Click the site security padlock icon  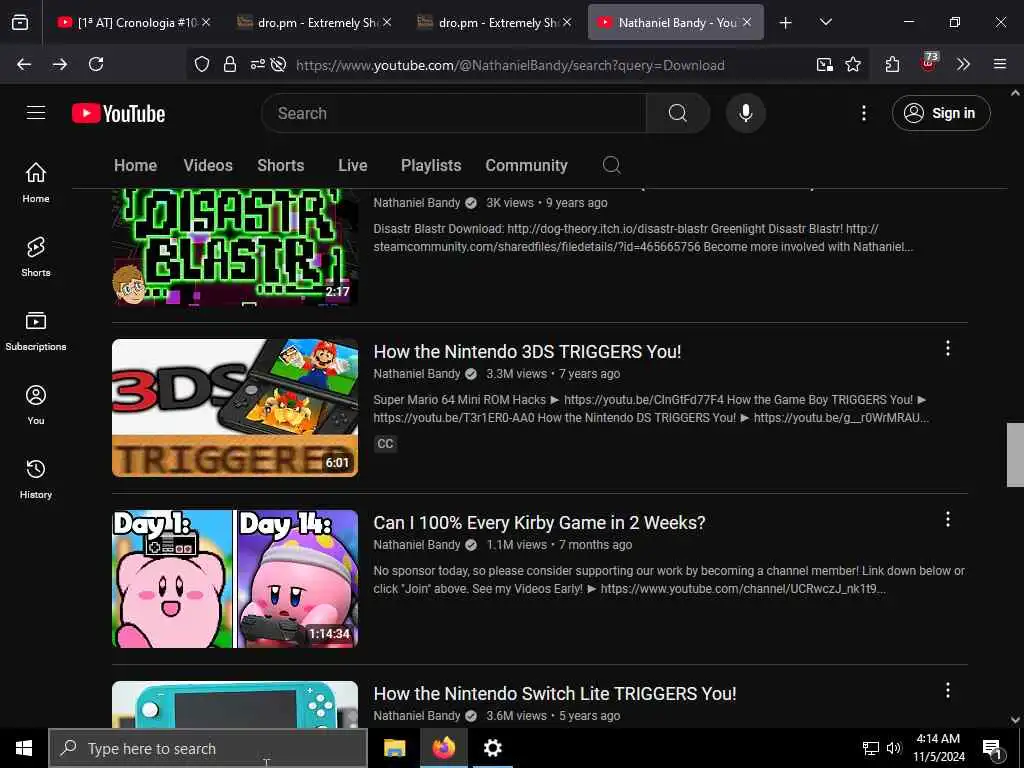click(x=230, y=64)
